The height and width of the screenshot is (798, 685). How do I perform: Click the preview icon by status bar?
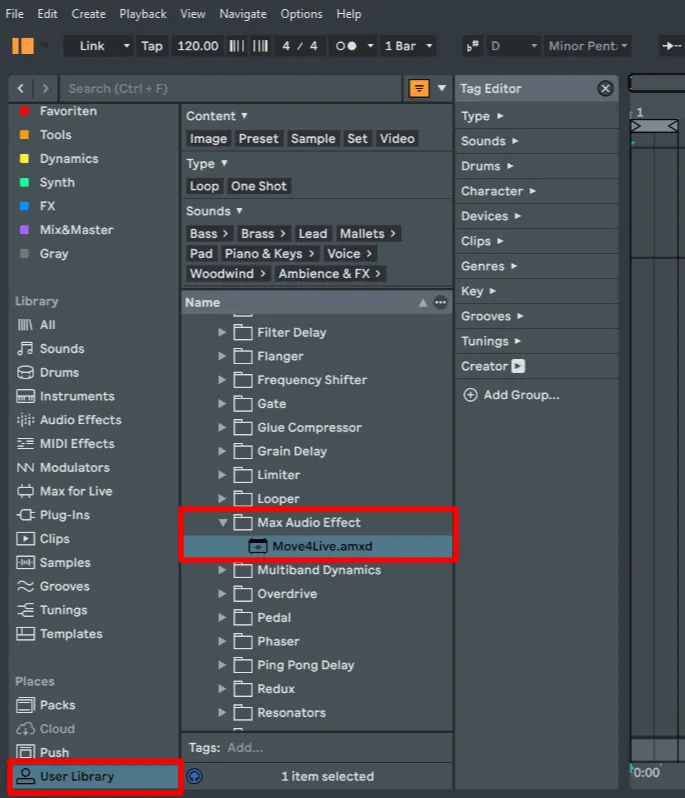194,776
